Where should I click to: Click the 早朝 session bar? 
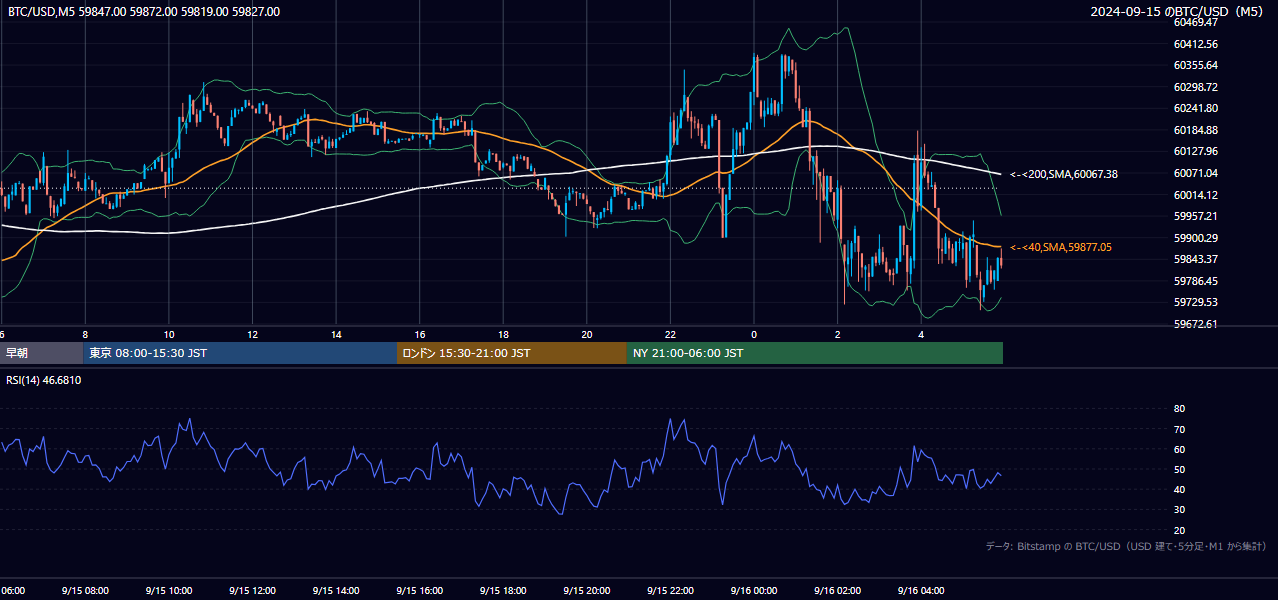(x=41, y=353)
